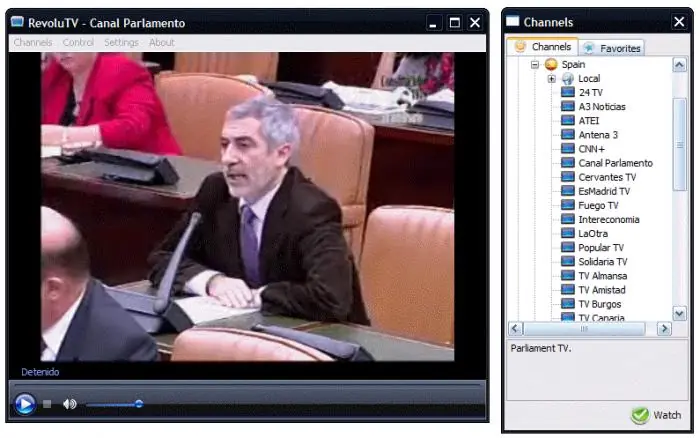Click the horizontal scroll right arrow
700x438 pixels.
click(664, 329)
